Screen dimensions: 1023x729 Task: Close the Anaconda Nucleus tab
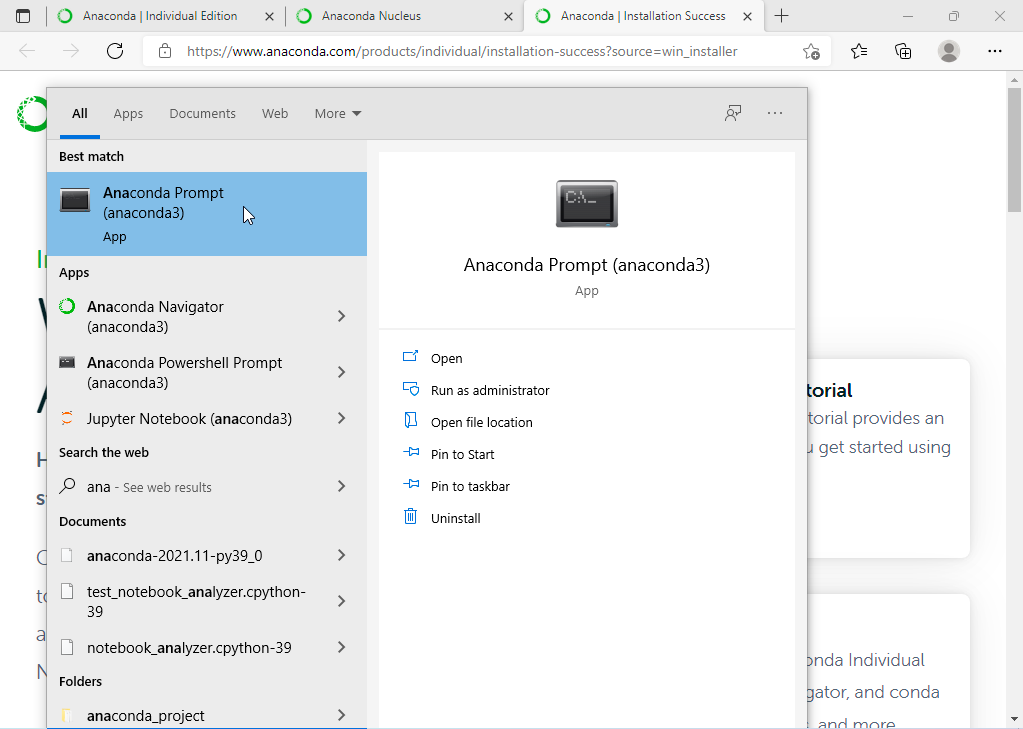(508, 17)
